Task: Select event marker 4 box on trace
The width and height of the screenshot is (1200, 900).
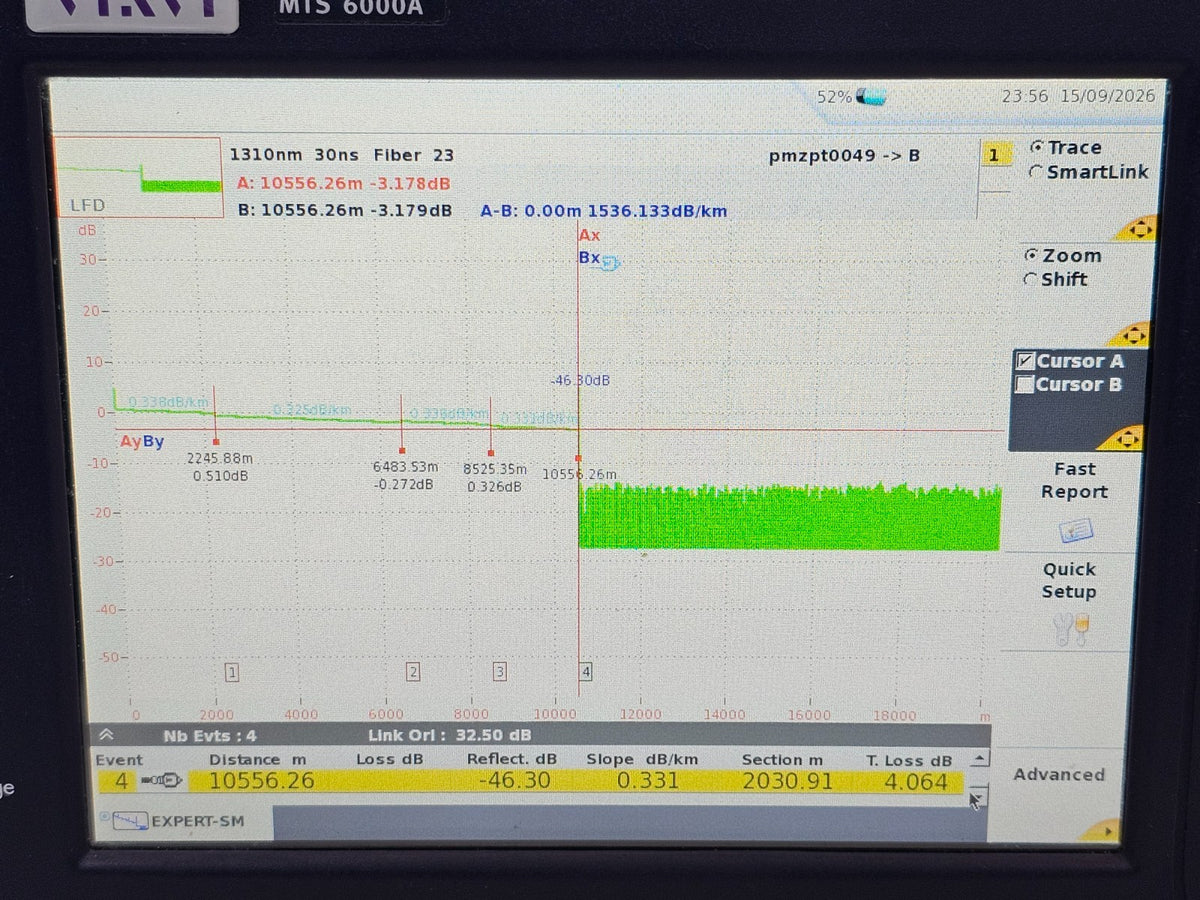Action: [x=586, y=672]
